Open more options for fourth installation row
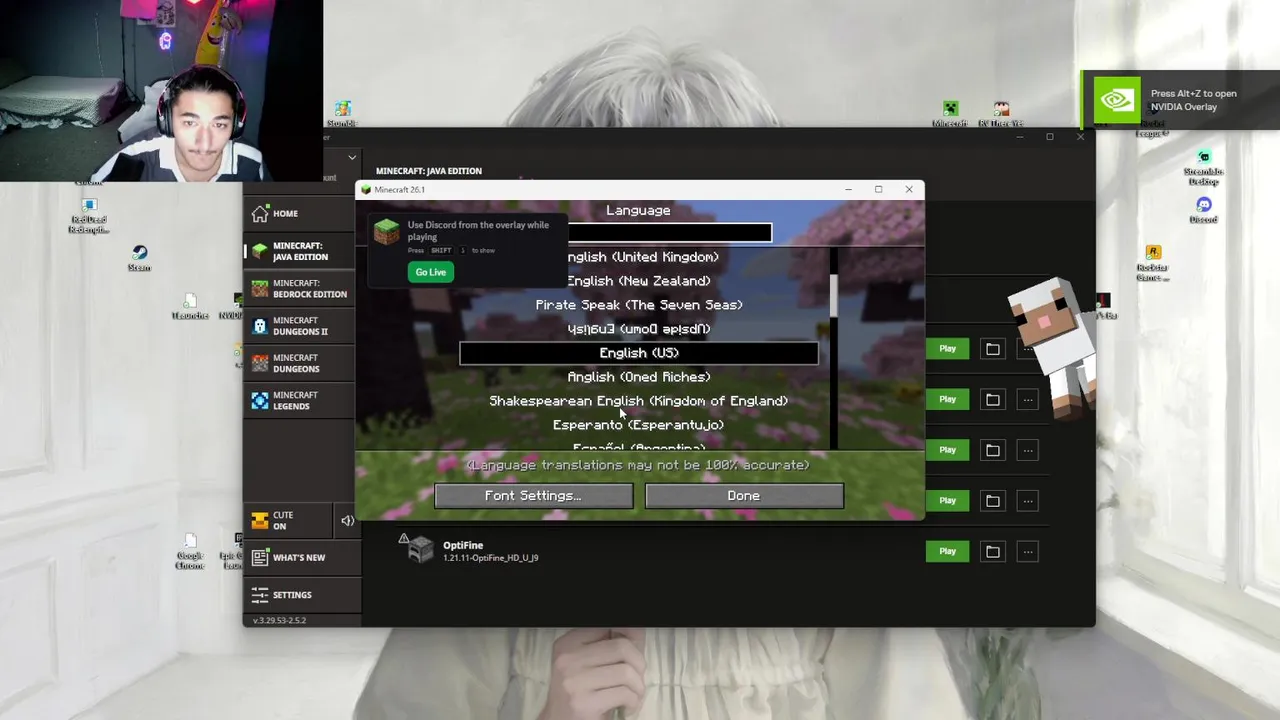The image size is (1280, 720). pos(1027,500)
